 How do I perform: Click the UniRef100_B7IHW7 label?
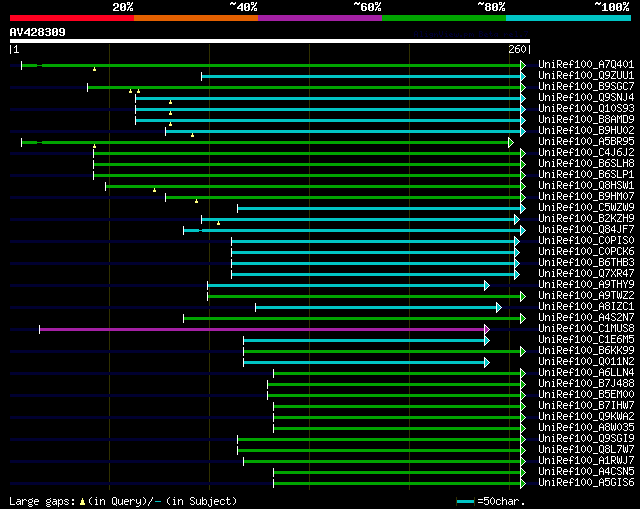(x=586, y=406)
